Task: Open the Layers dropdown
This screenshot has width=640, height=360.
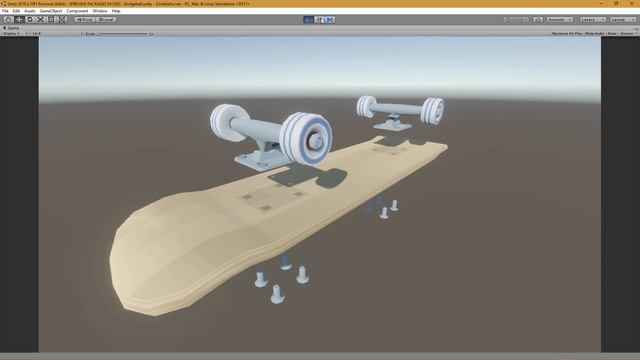Action: point(593,20)
